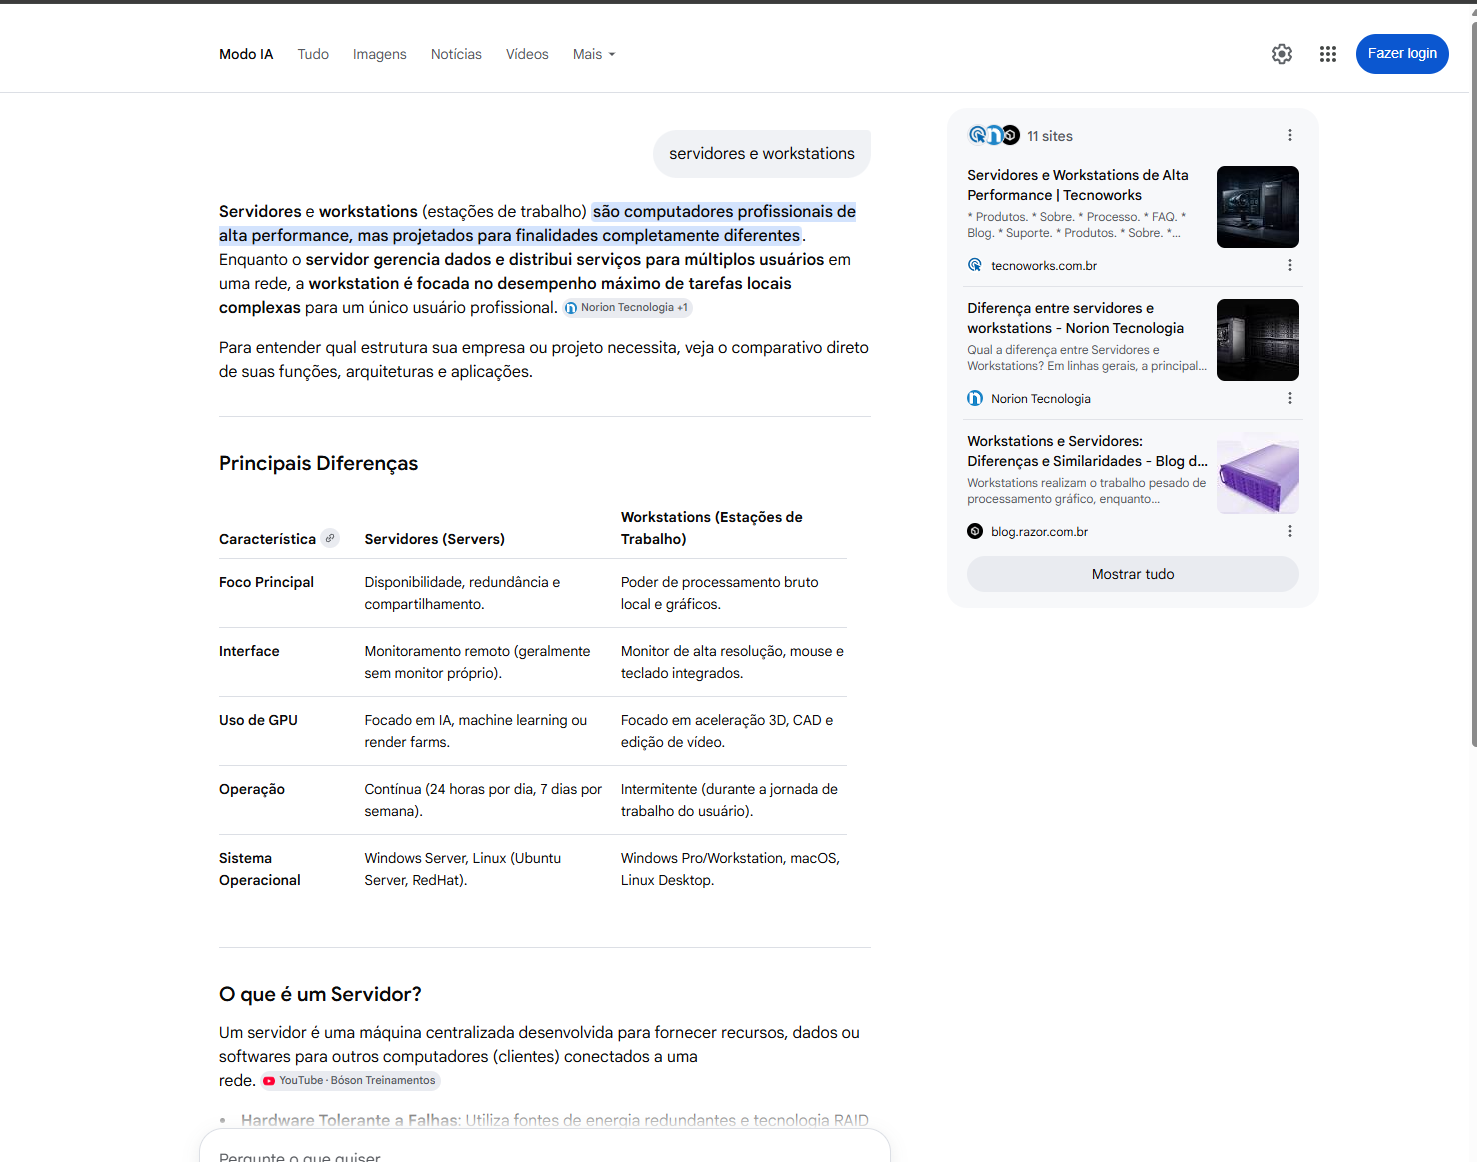Click the 'O que é um Servidor?' heading

point(320,994)
